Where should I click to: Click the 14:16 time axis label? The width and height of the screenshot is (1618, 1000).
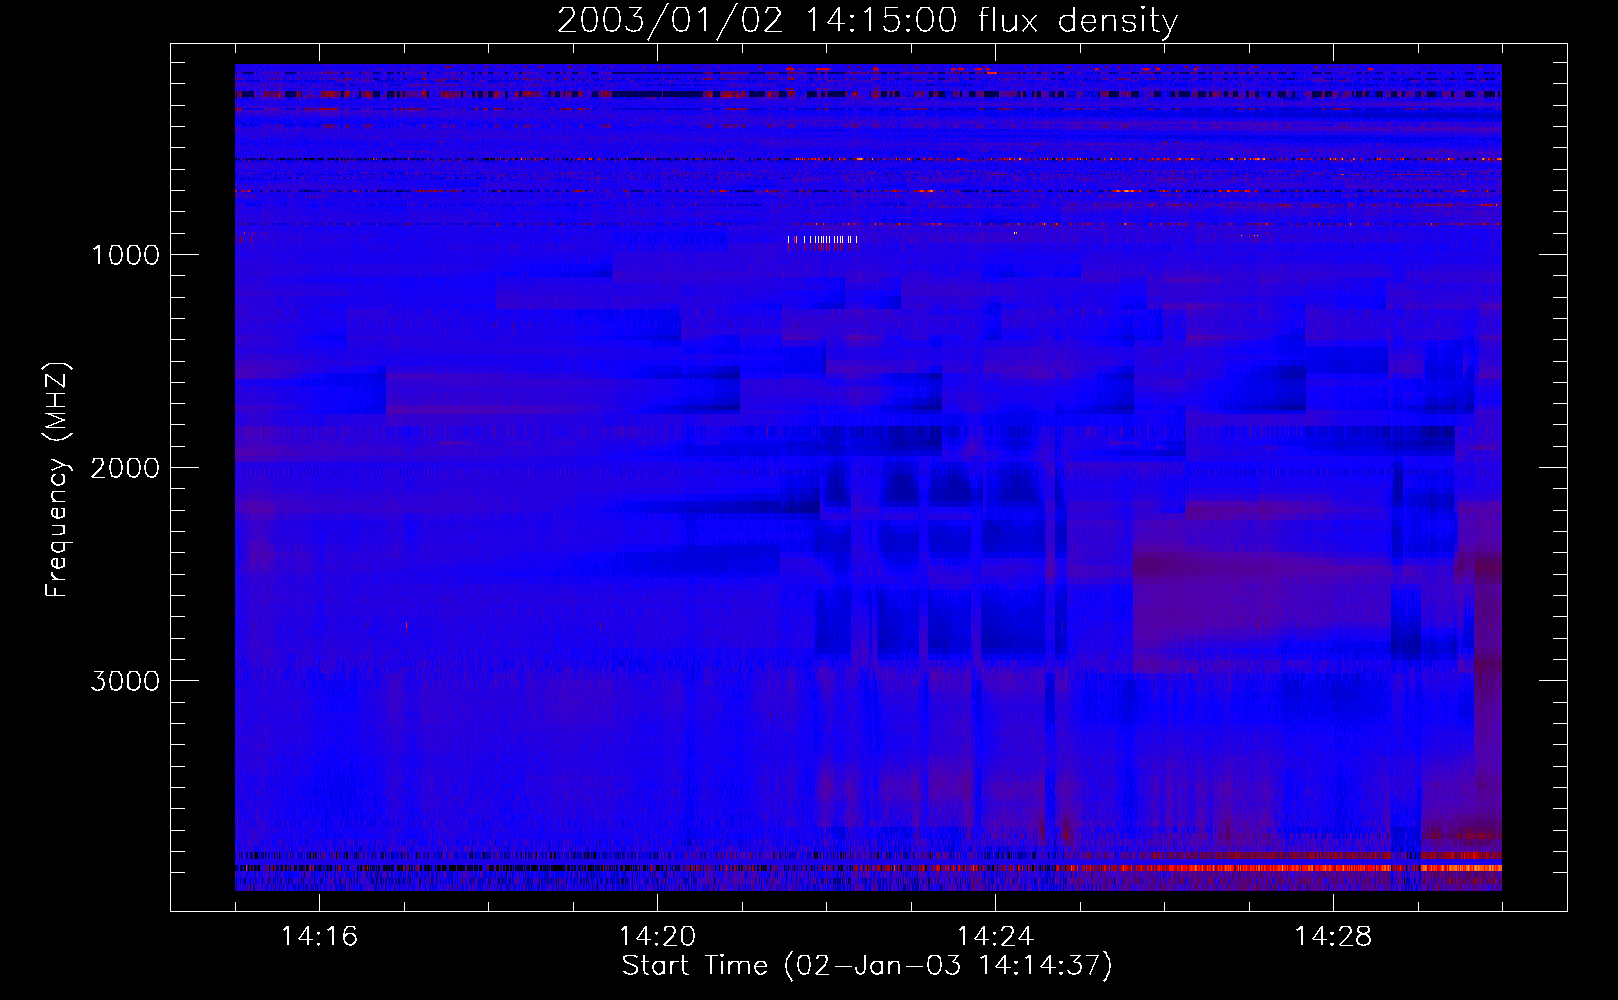pos(319,936)
